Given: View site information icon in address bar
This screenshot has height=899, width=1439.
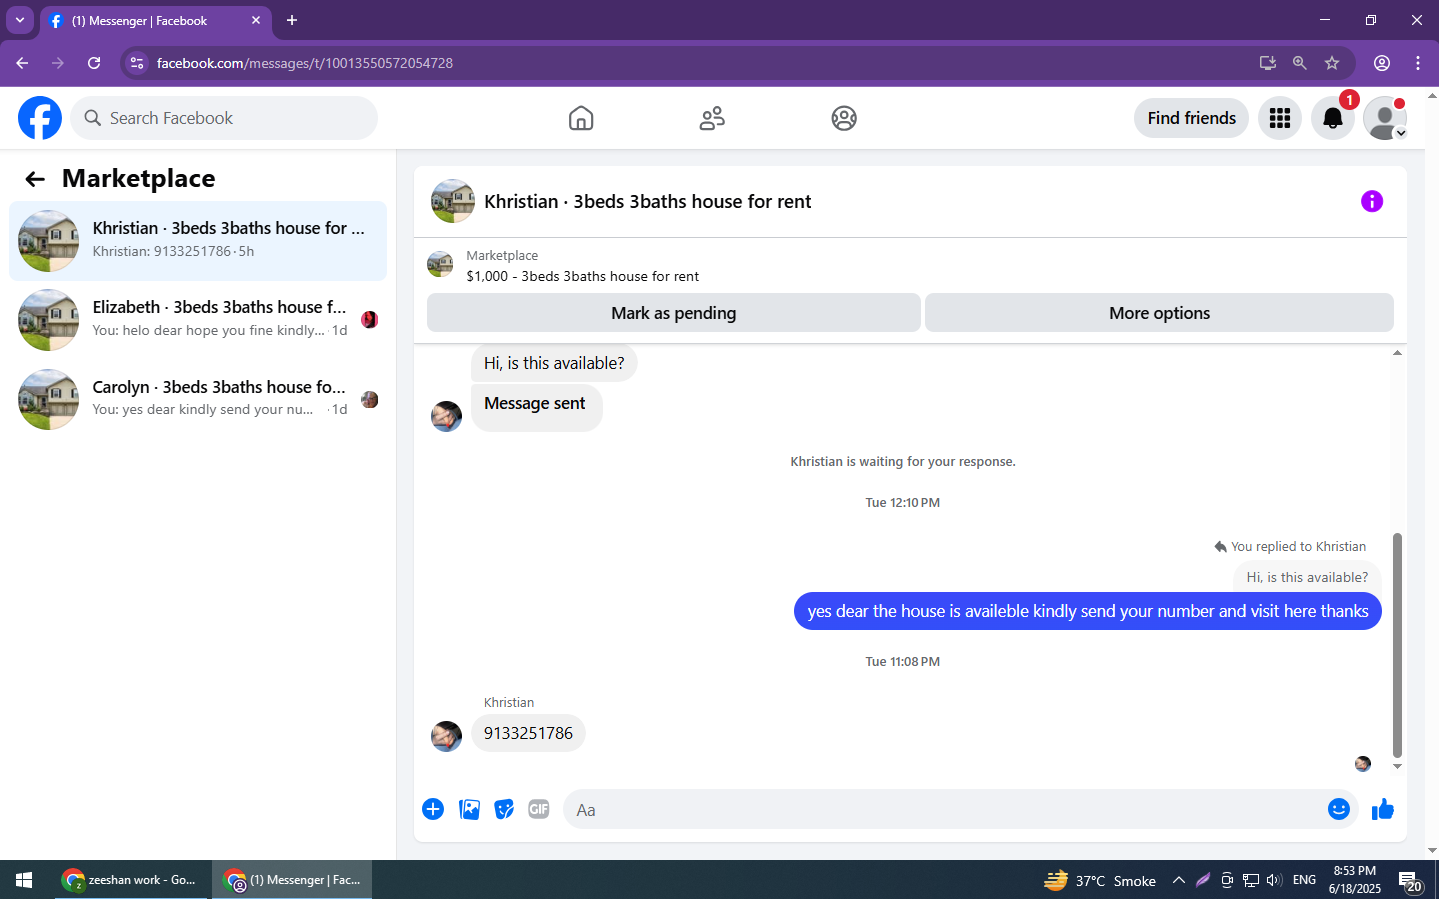Looking at the screenshot, I should coord(137,63).
